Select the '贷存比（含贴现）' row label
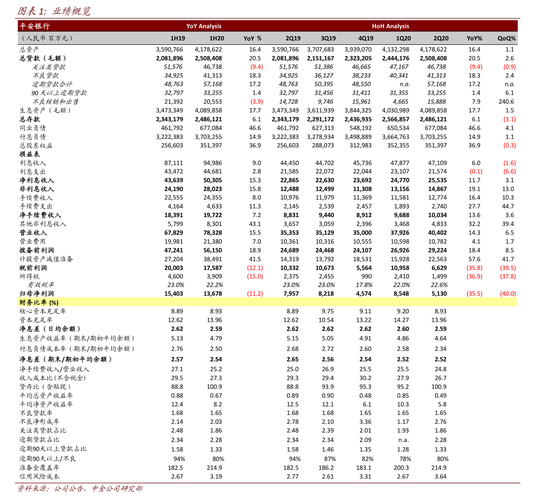 tap(45, 387)
